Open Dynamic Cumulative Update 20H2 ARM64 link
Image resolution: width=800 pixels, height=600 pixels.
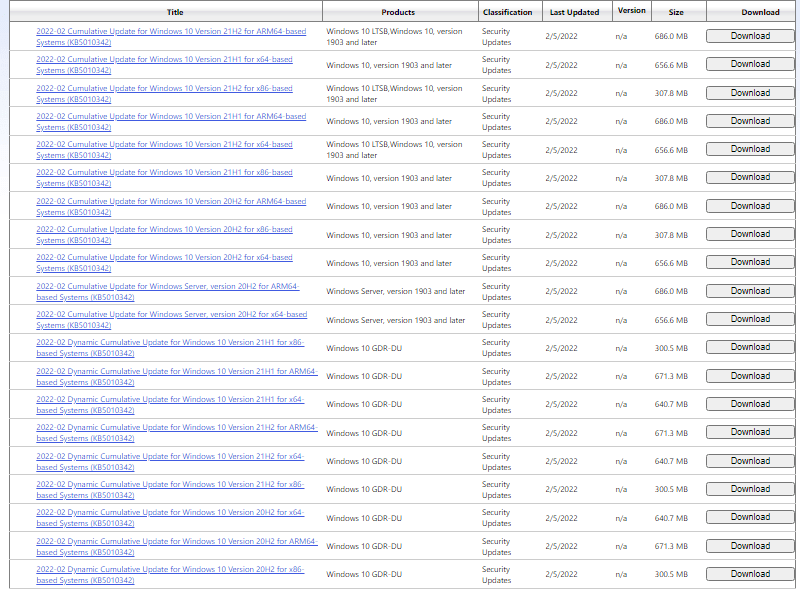coord(177,546)
